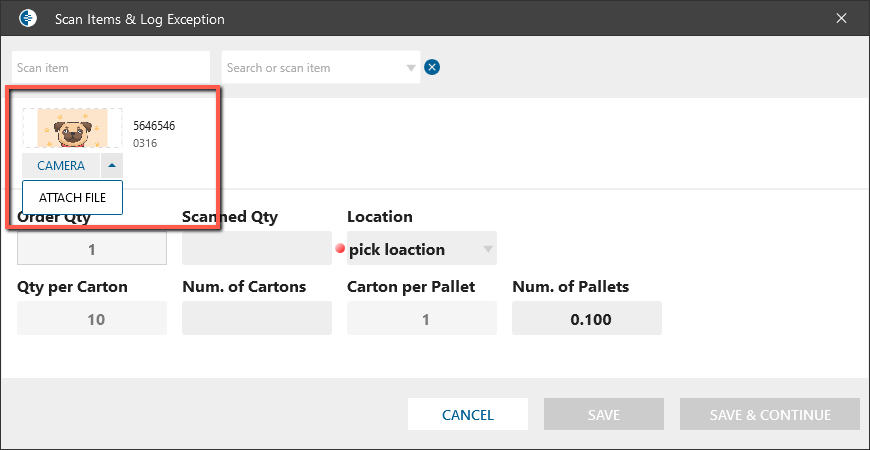Screen dimensions: 870x450
Task: Choose ATTACH FILE from the menu
Action: (72, 198)
